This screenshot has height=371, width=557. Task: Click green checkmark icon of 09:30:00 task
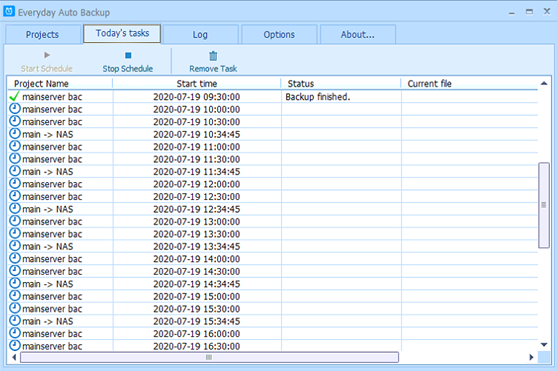coord(15,96)
